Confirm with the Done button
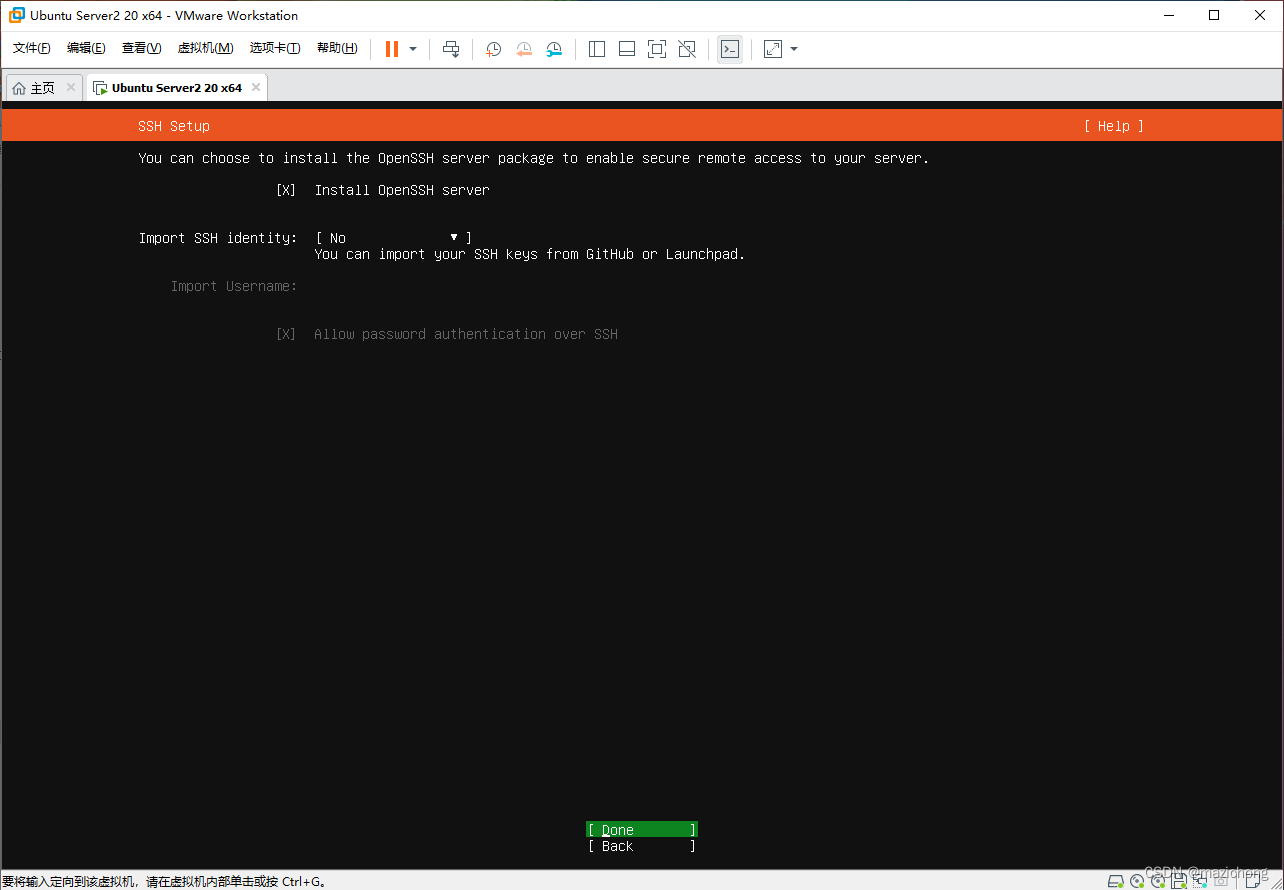The height and width of the screenshot is (890, 1284). (641, 830)
